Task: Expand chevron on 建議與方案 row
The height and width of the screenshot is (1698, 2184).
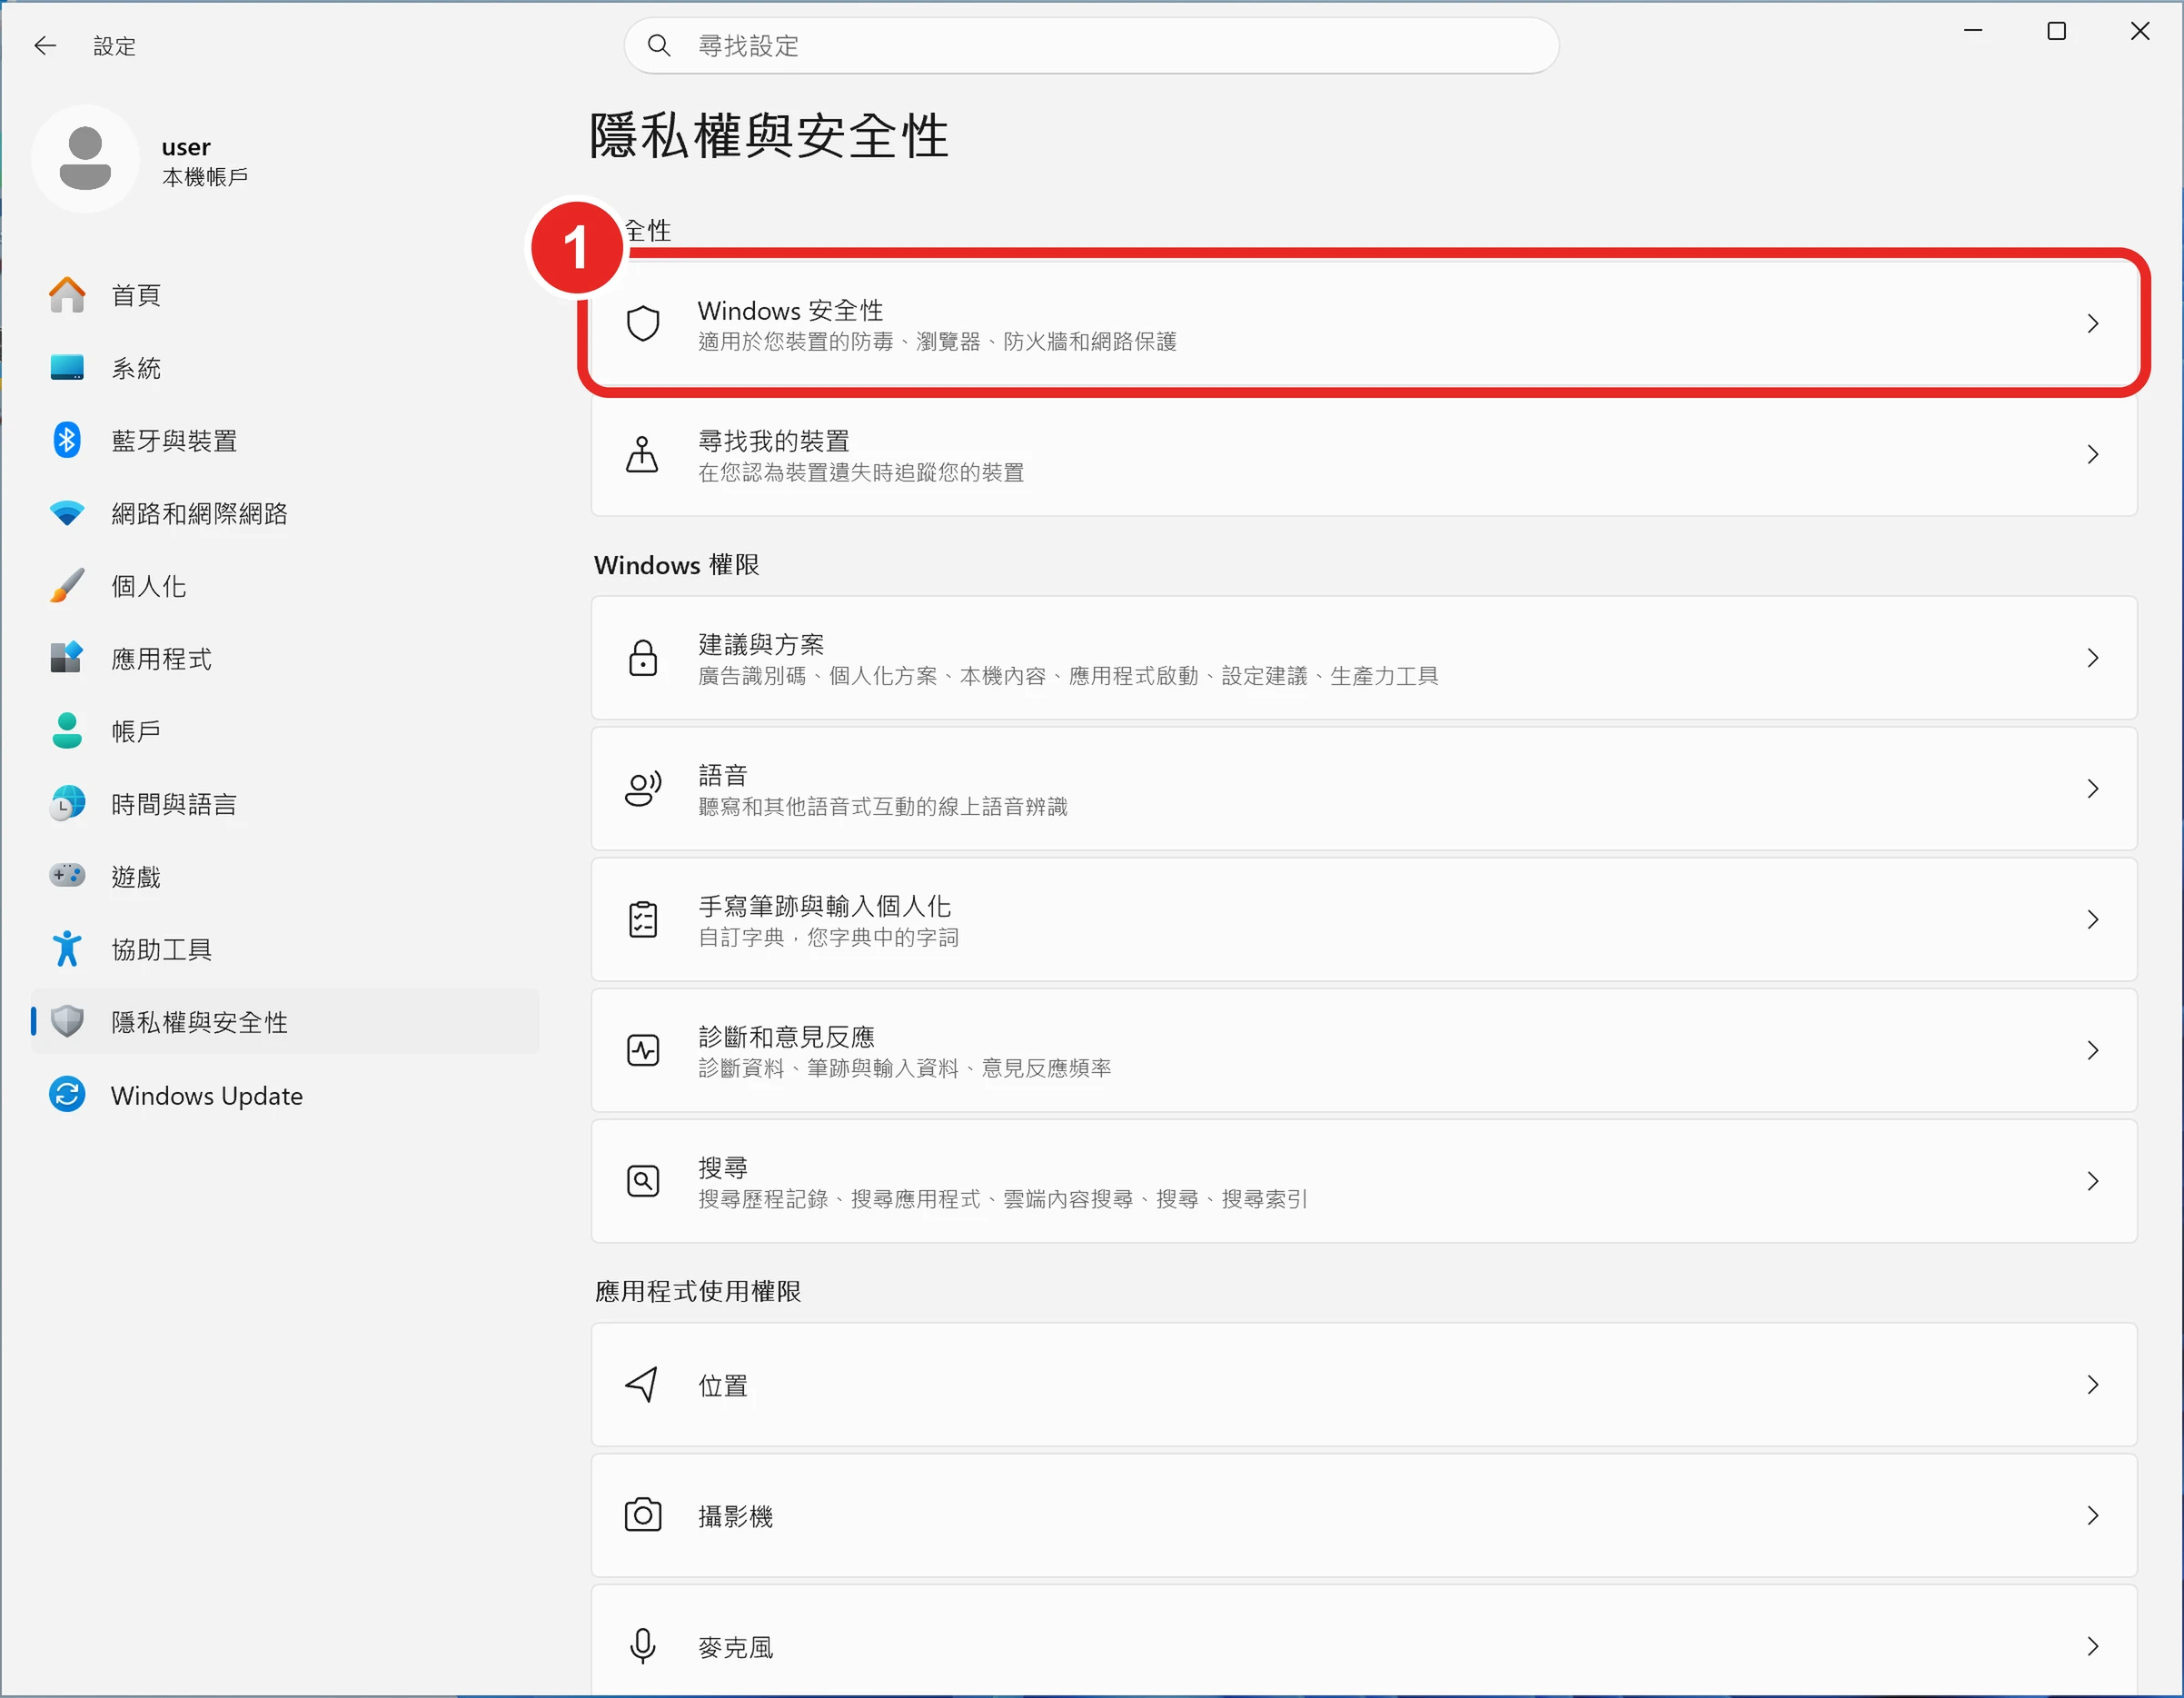Action: [2093, 658]
